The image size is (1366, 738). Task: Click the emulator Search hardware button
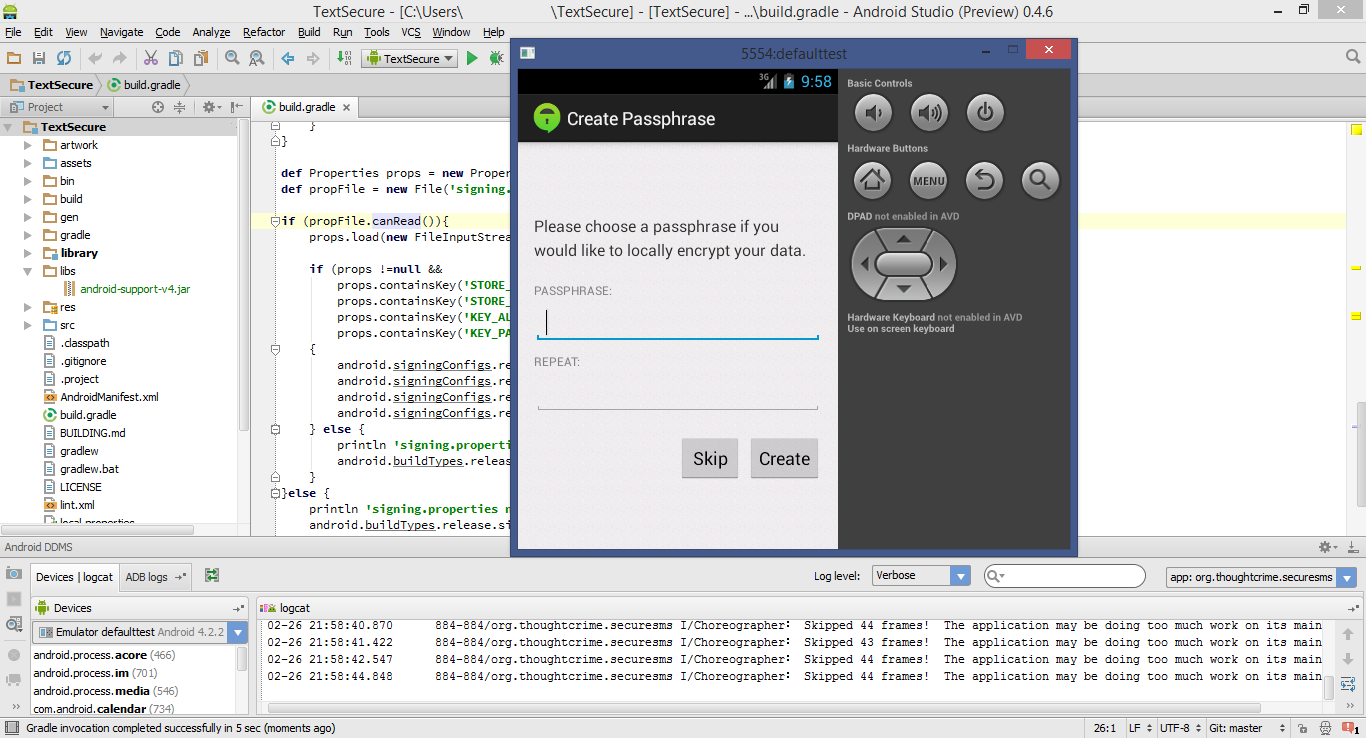coord(1041,180)
